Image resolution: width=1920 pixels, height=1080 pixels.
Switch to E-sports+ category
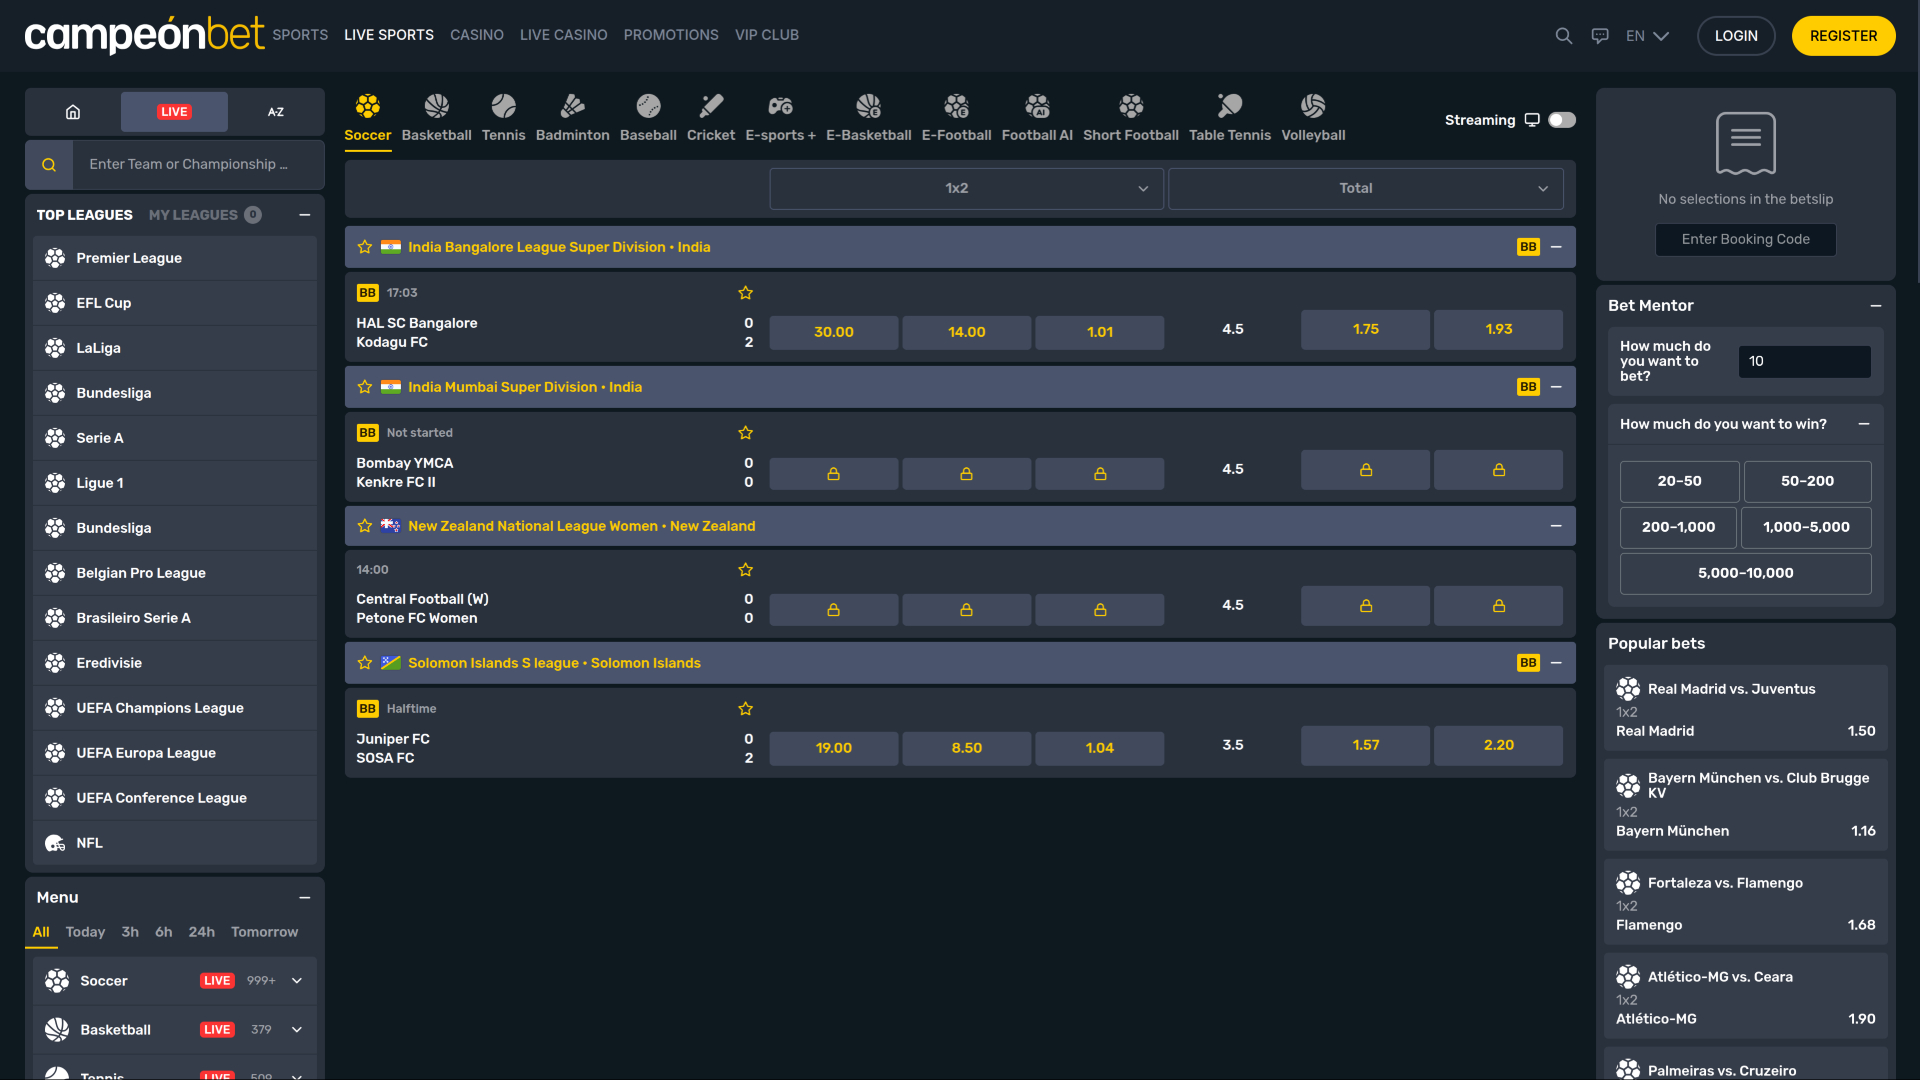pyautogui.click(x=781, y=117)
